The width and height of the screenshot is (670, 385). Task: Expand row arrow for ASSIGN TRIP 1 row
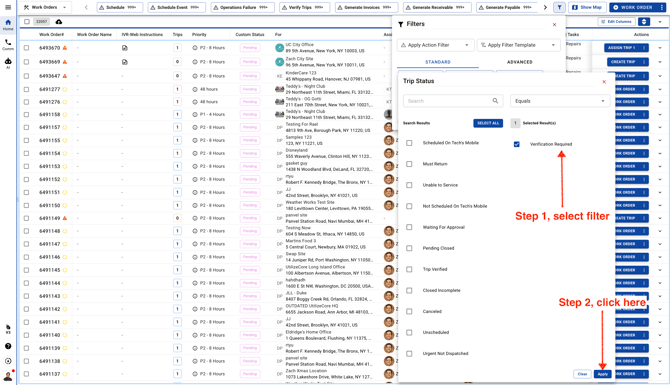660,48
